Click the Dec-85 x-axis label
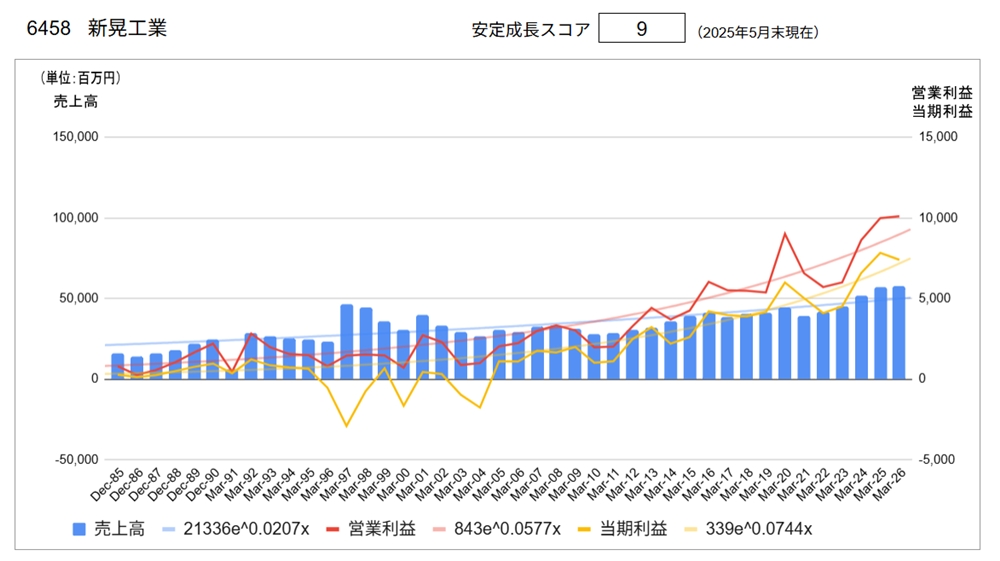 click(x=107, y=485)
